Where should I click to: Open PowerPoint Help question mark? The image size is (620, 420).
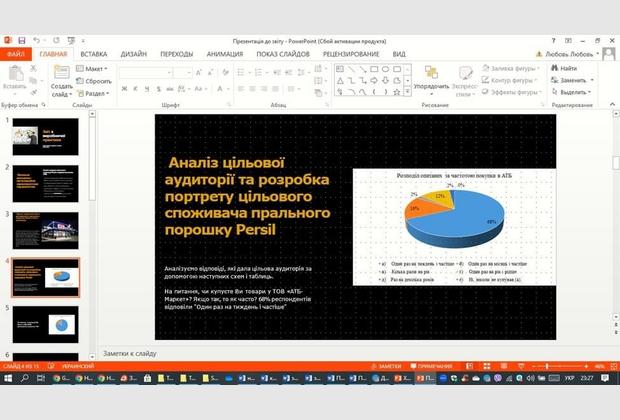[x=554, y=41]
